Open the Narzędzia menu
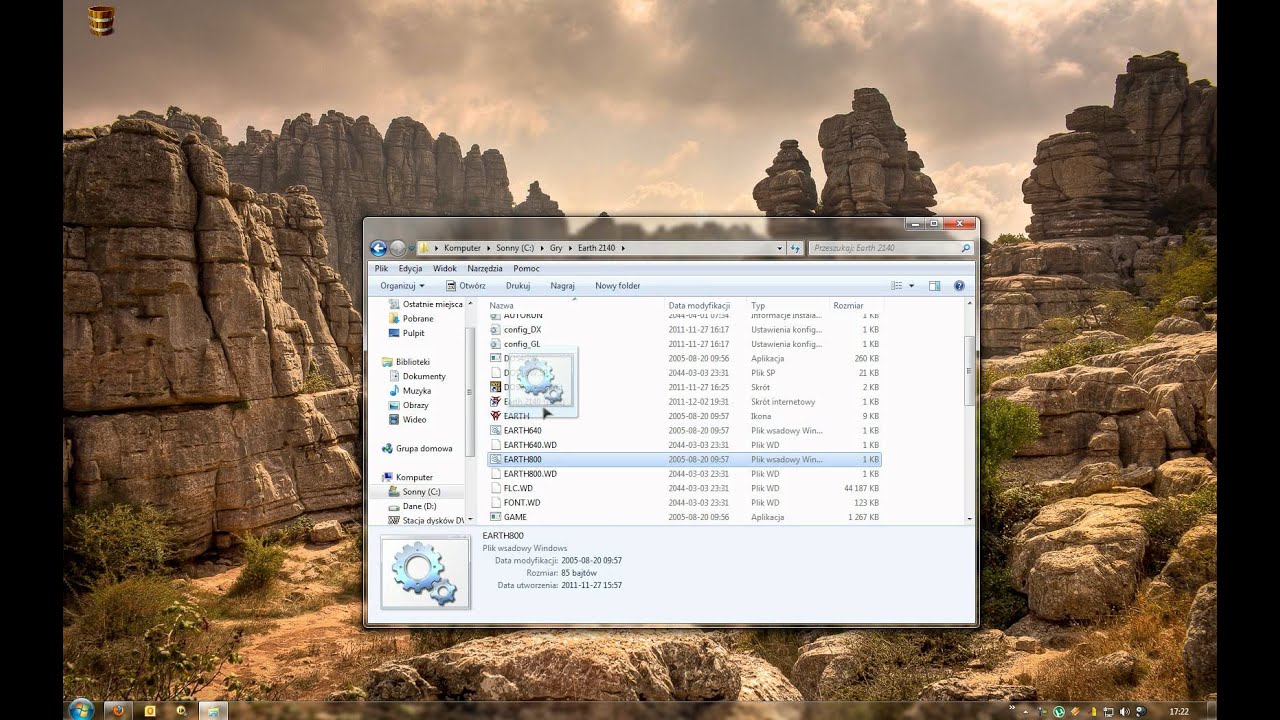The image size is (1280, 720). tap(485, 268)
